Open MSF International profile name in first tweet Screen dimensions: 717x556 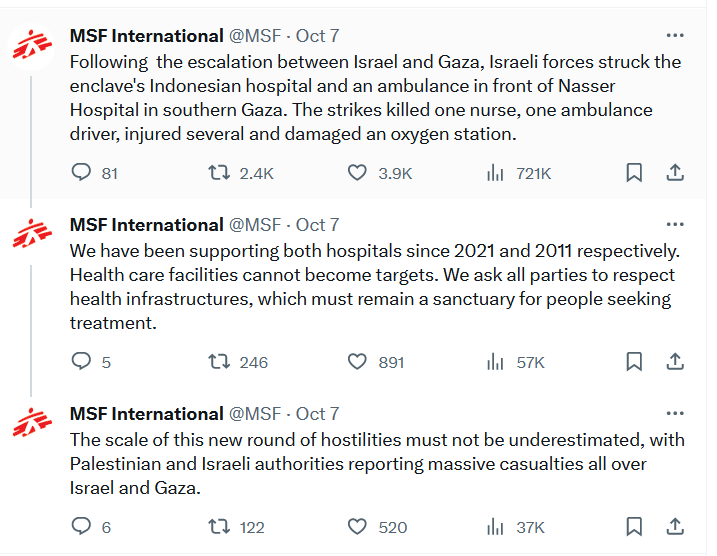(x=146, y=36)
